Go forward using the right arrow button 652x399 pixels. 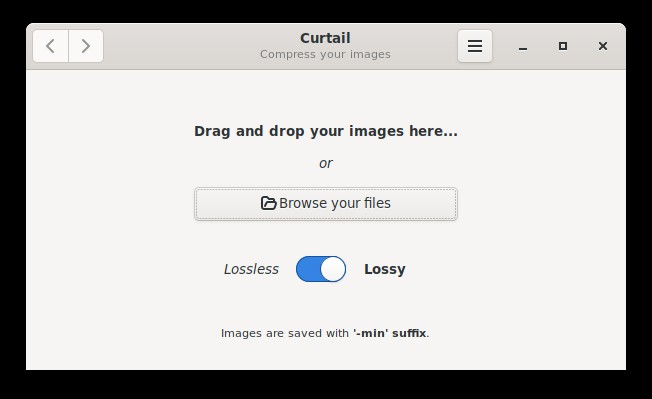[86, 46]
